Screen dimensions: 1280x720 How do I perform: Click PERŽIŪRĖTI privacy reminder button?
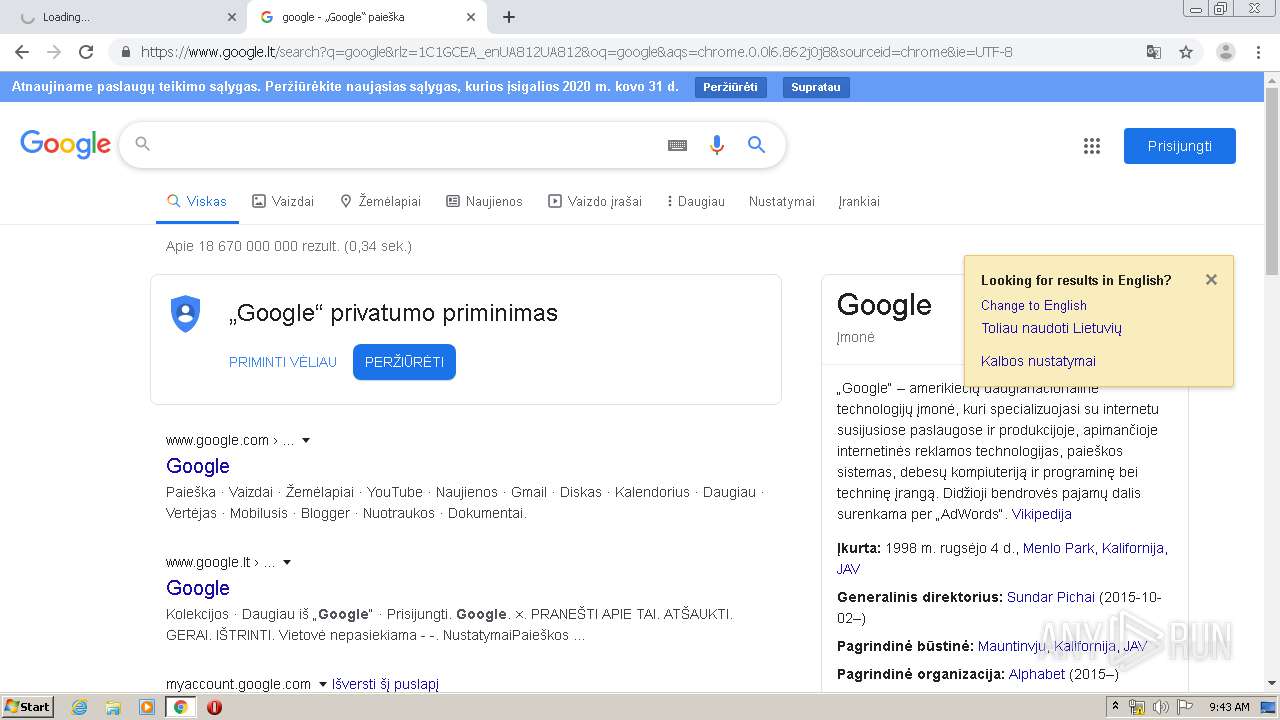[x=404, y=362]
